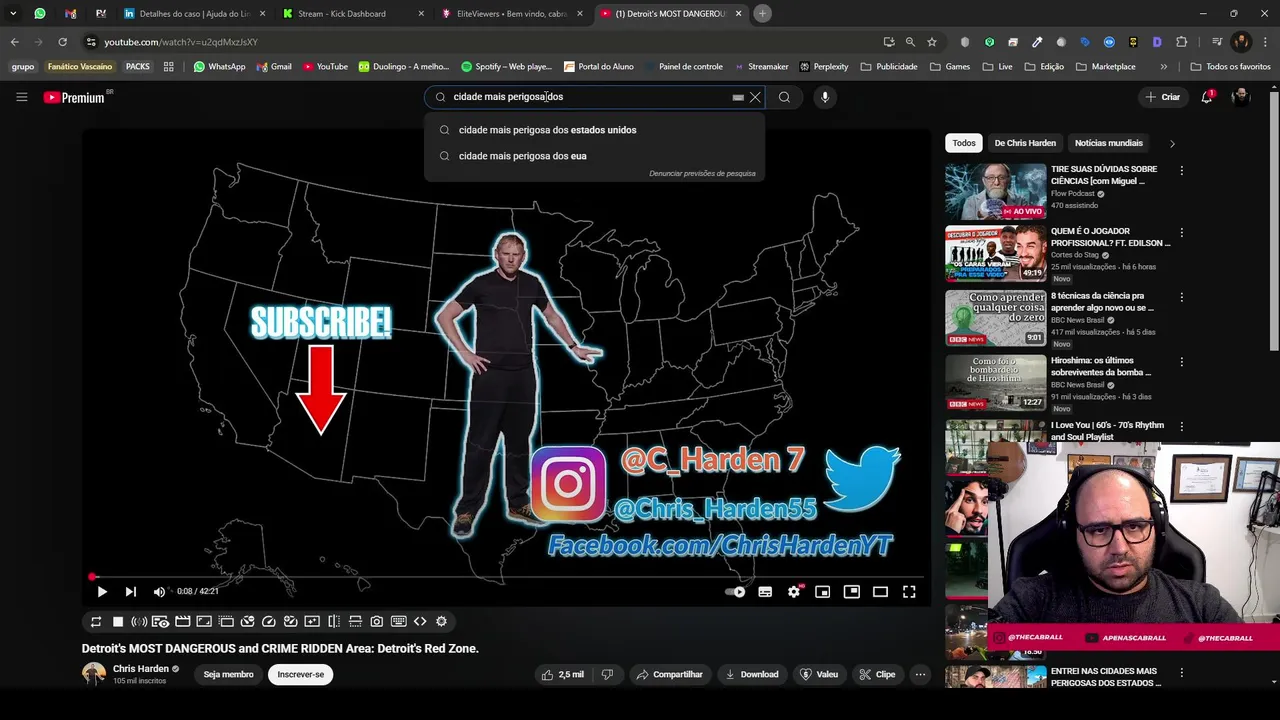Viewport: 1280px width, 720px height.
Task: Open Chris Harden channel avatar
Action: click(x=94, y=674)
